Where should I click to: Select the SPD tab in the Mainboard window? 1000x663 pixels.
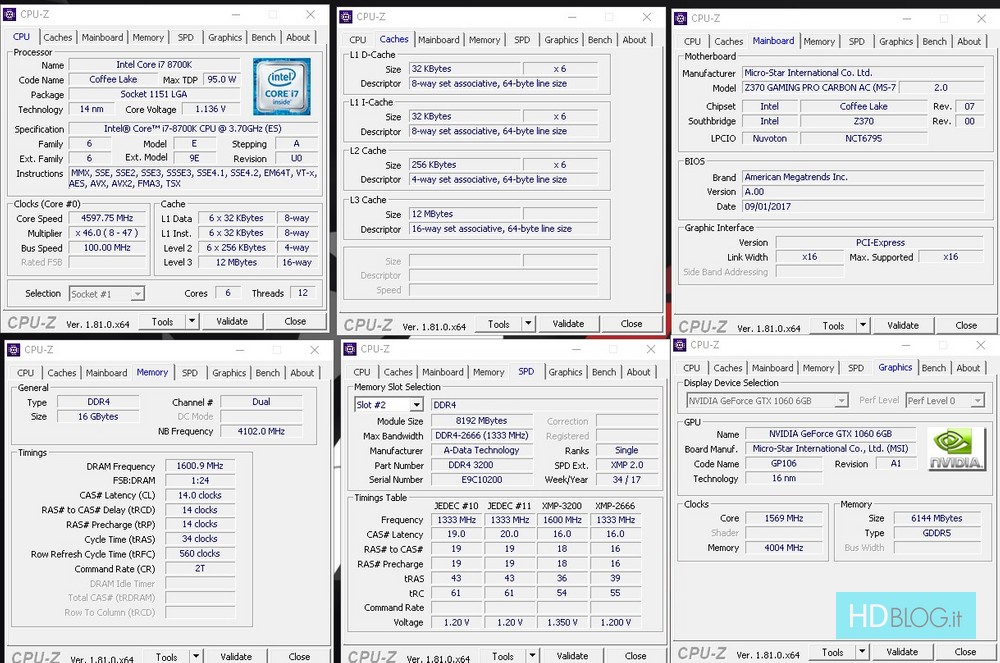857,42
